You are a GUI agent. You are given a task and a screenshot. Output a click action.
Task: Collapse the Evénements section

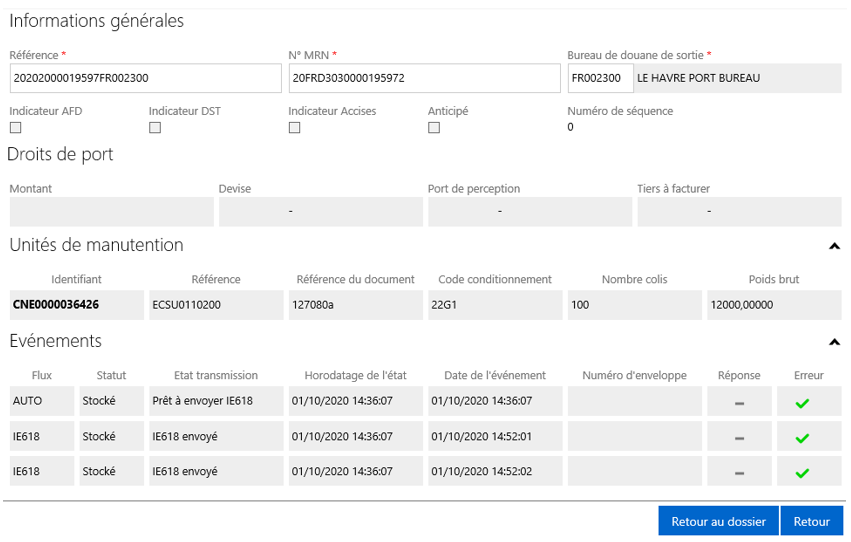coord(834,342)
